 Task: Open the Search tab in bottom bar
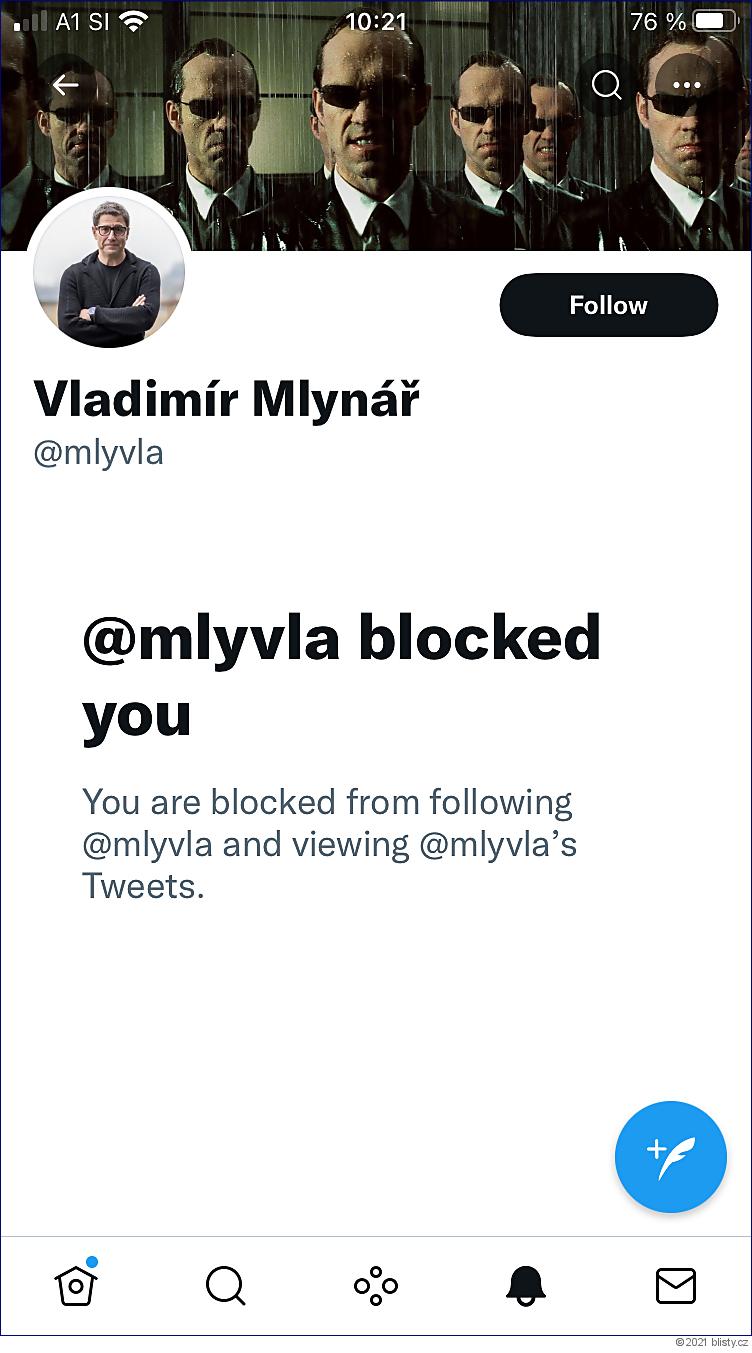click(x=225, y=1285)
